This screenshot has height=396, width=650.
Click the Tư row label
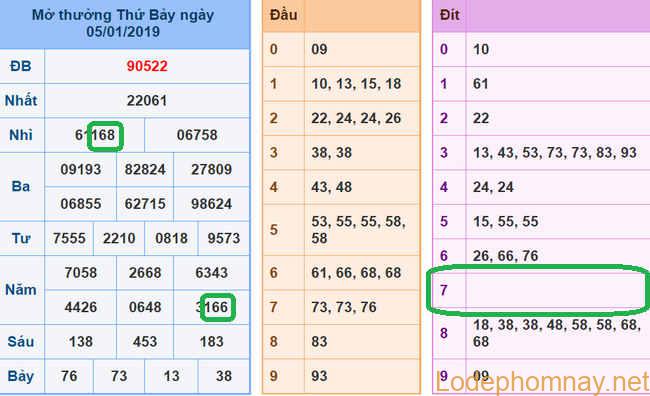point(21,238)
